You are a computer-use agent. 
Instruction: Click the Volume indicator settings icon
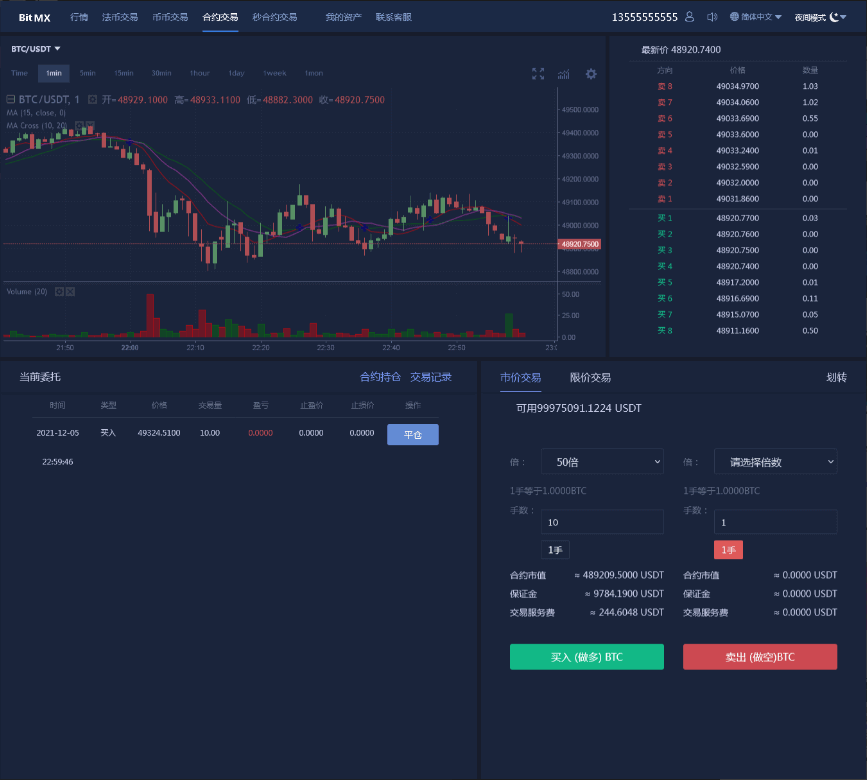[x=59, y=291]
